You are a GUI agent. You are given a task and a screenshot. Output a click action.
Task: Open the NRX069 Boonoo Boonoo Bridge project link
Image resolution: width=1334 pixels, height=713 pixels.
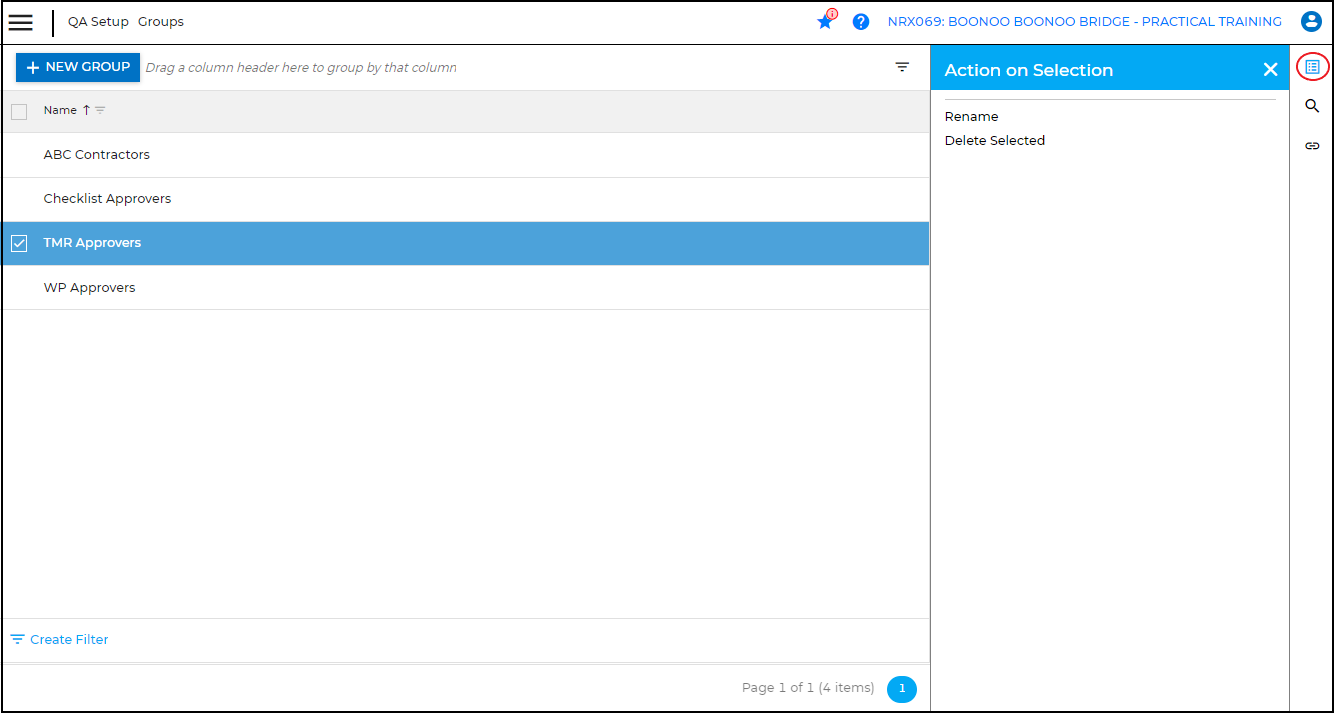(x=1084, y=22)
